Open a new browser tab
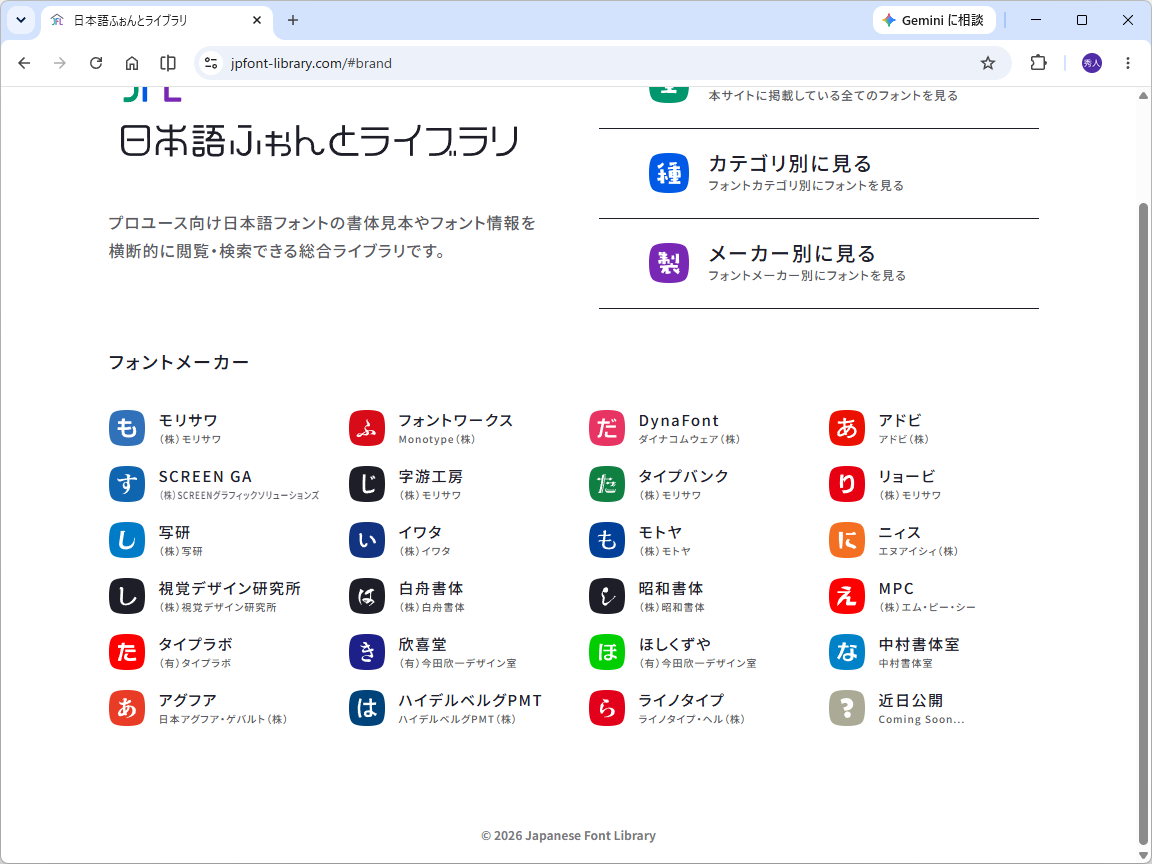The height and width of the screenshot is (864, 1152). (293, 21)
